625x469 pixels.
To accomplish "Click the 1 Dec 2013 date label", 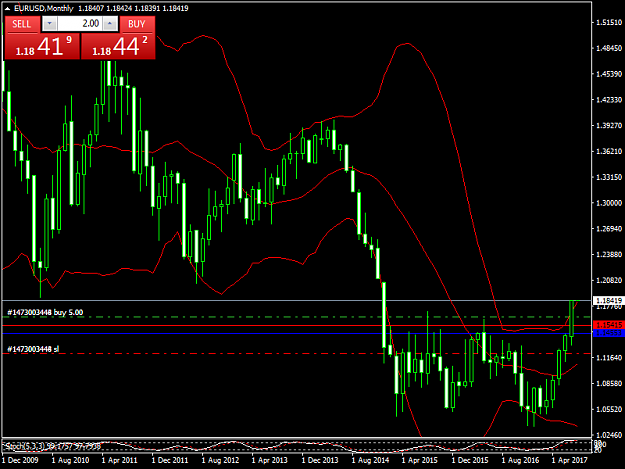I will pyautogui.click(x=320, y=460).
